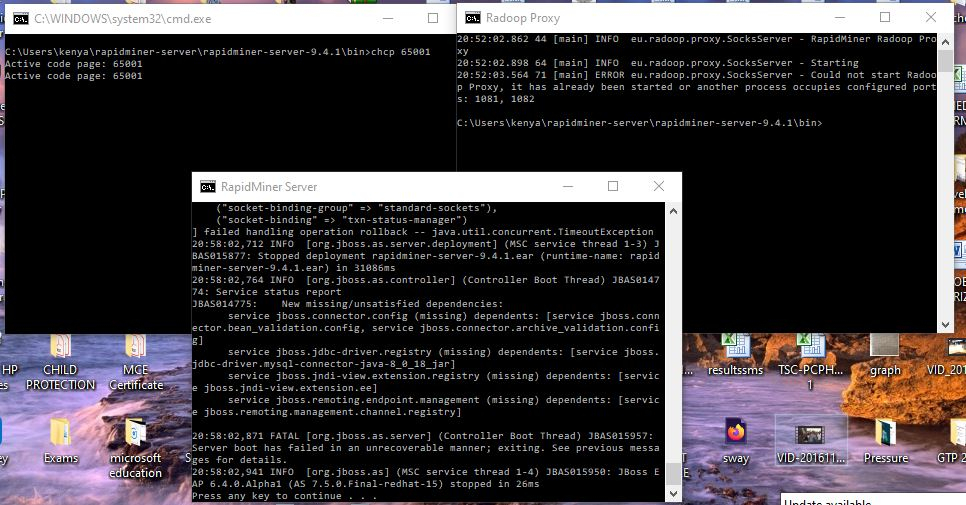Click the SocksServer 'Starting' log line

tap(657, 63)
